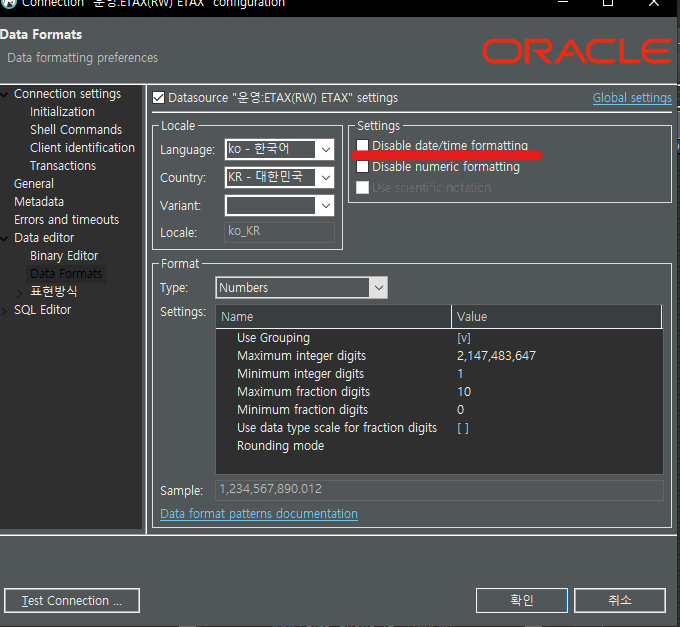Viewport: 680px width, 627px height.
Task: Select Data Formats in the tree
Action: point(66,274)
